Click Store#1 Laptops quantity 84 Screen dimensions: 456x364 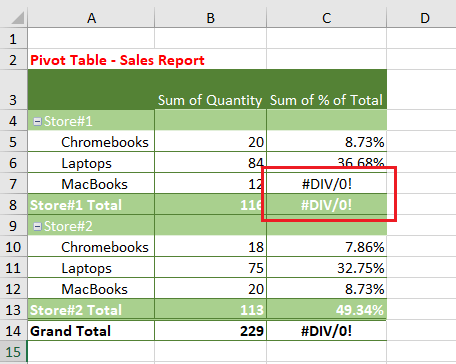click(x=210, y=163)
